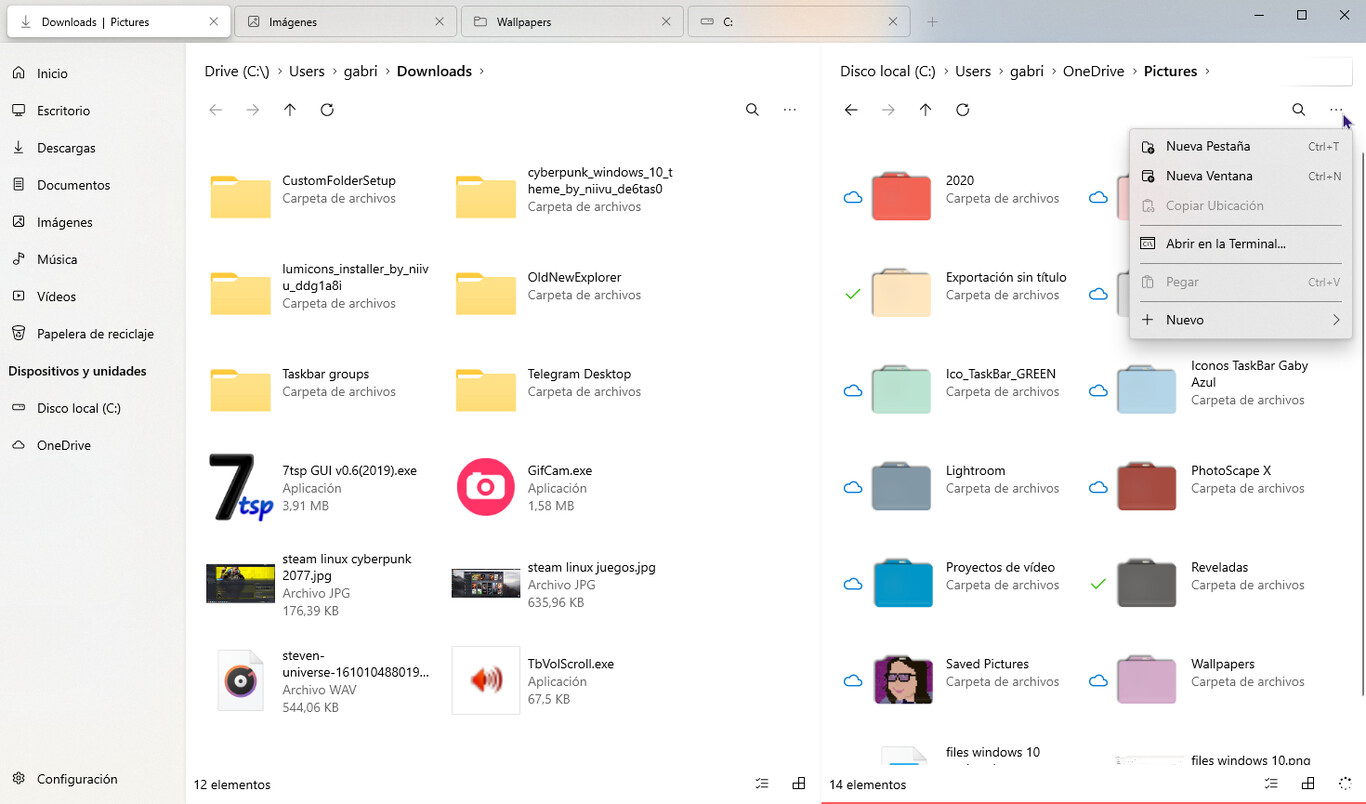Click the back arrow in the left pane
The height and width of the screenshot is (804, 1366).
pyautogui.click(x=216, y=110)
